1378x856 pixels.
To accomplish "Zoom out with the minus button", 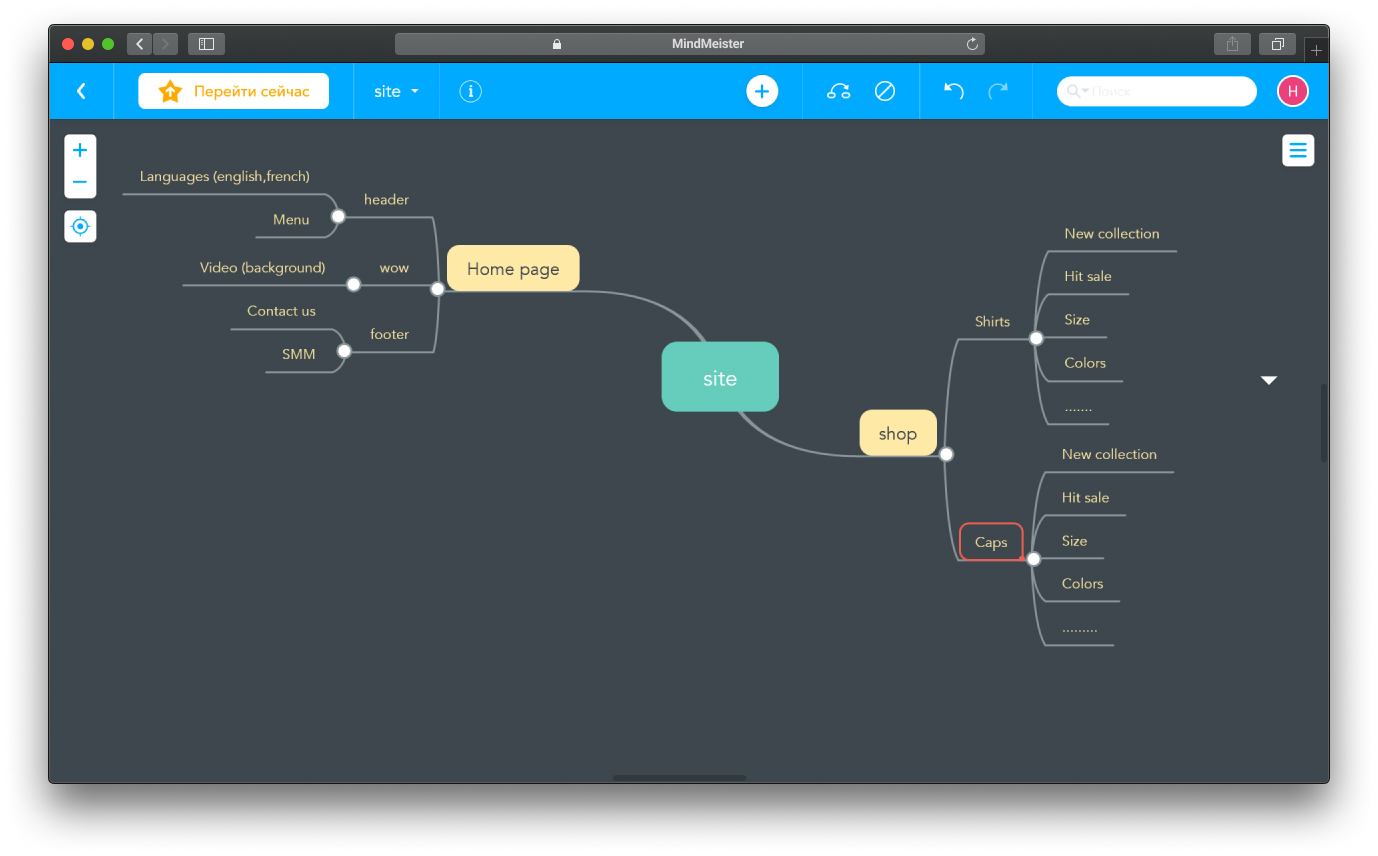I will pos(80,183).
